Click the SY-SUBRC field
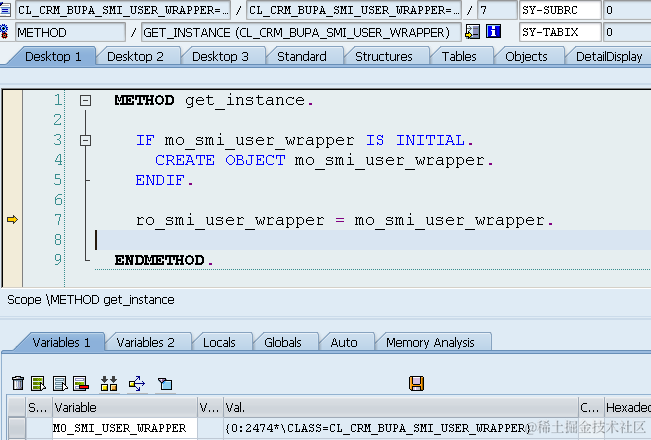 560,10
